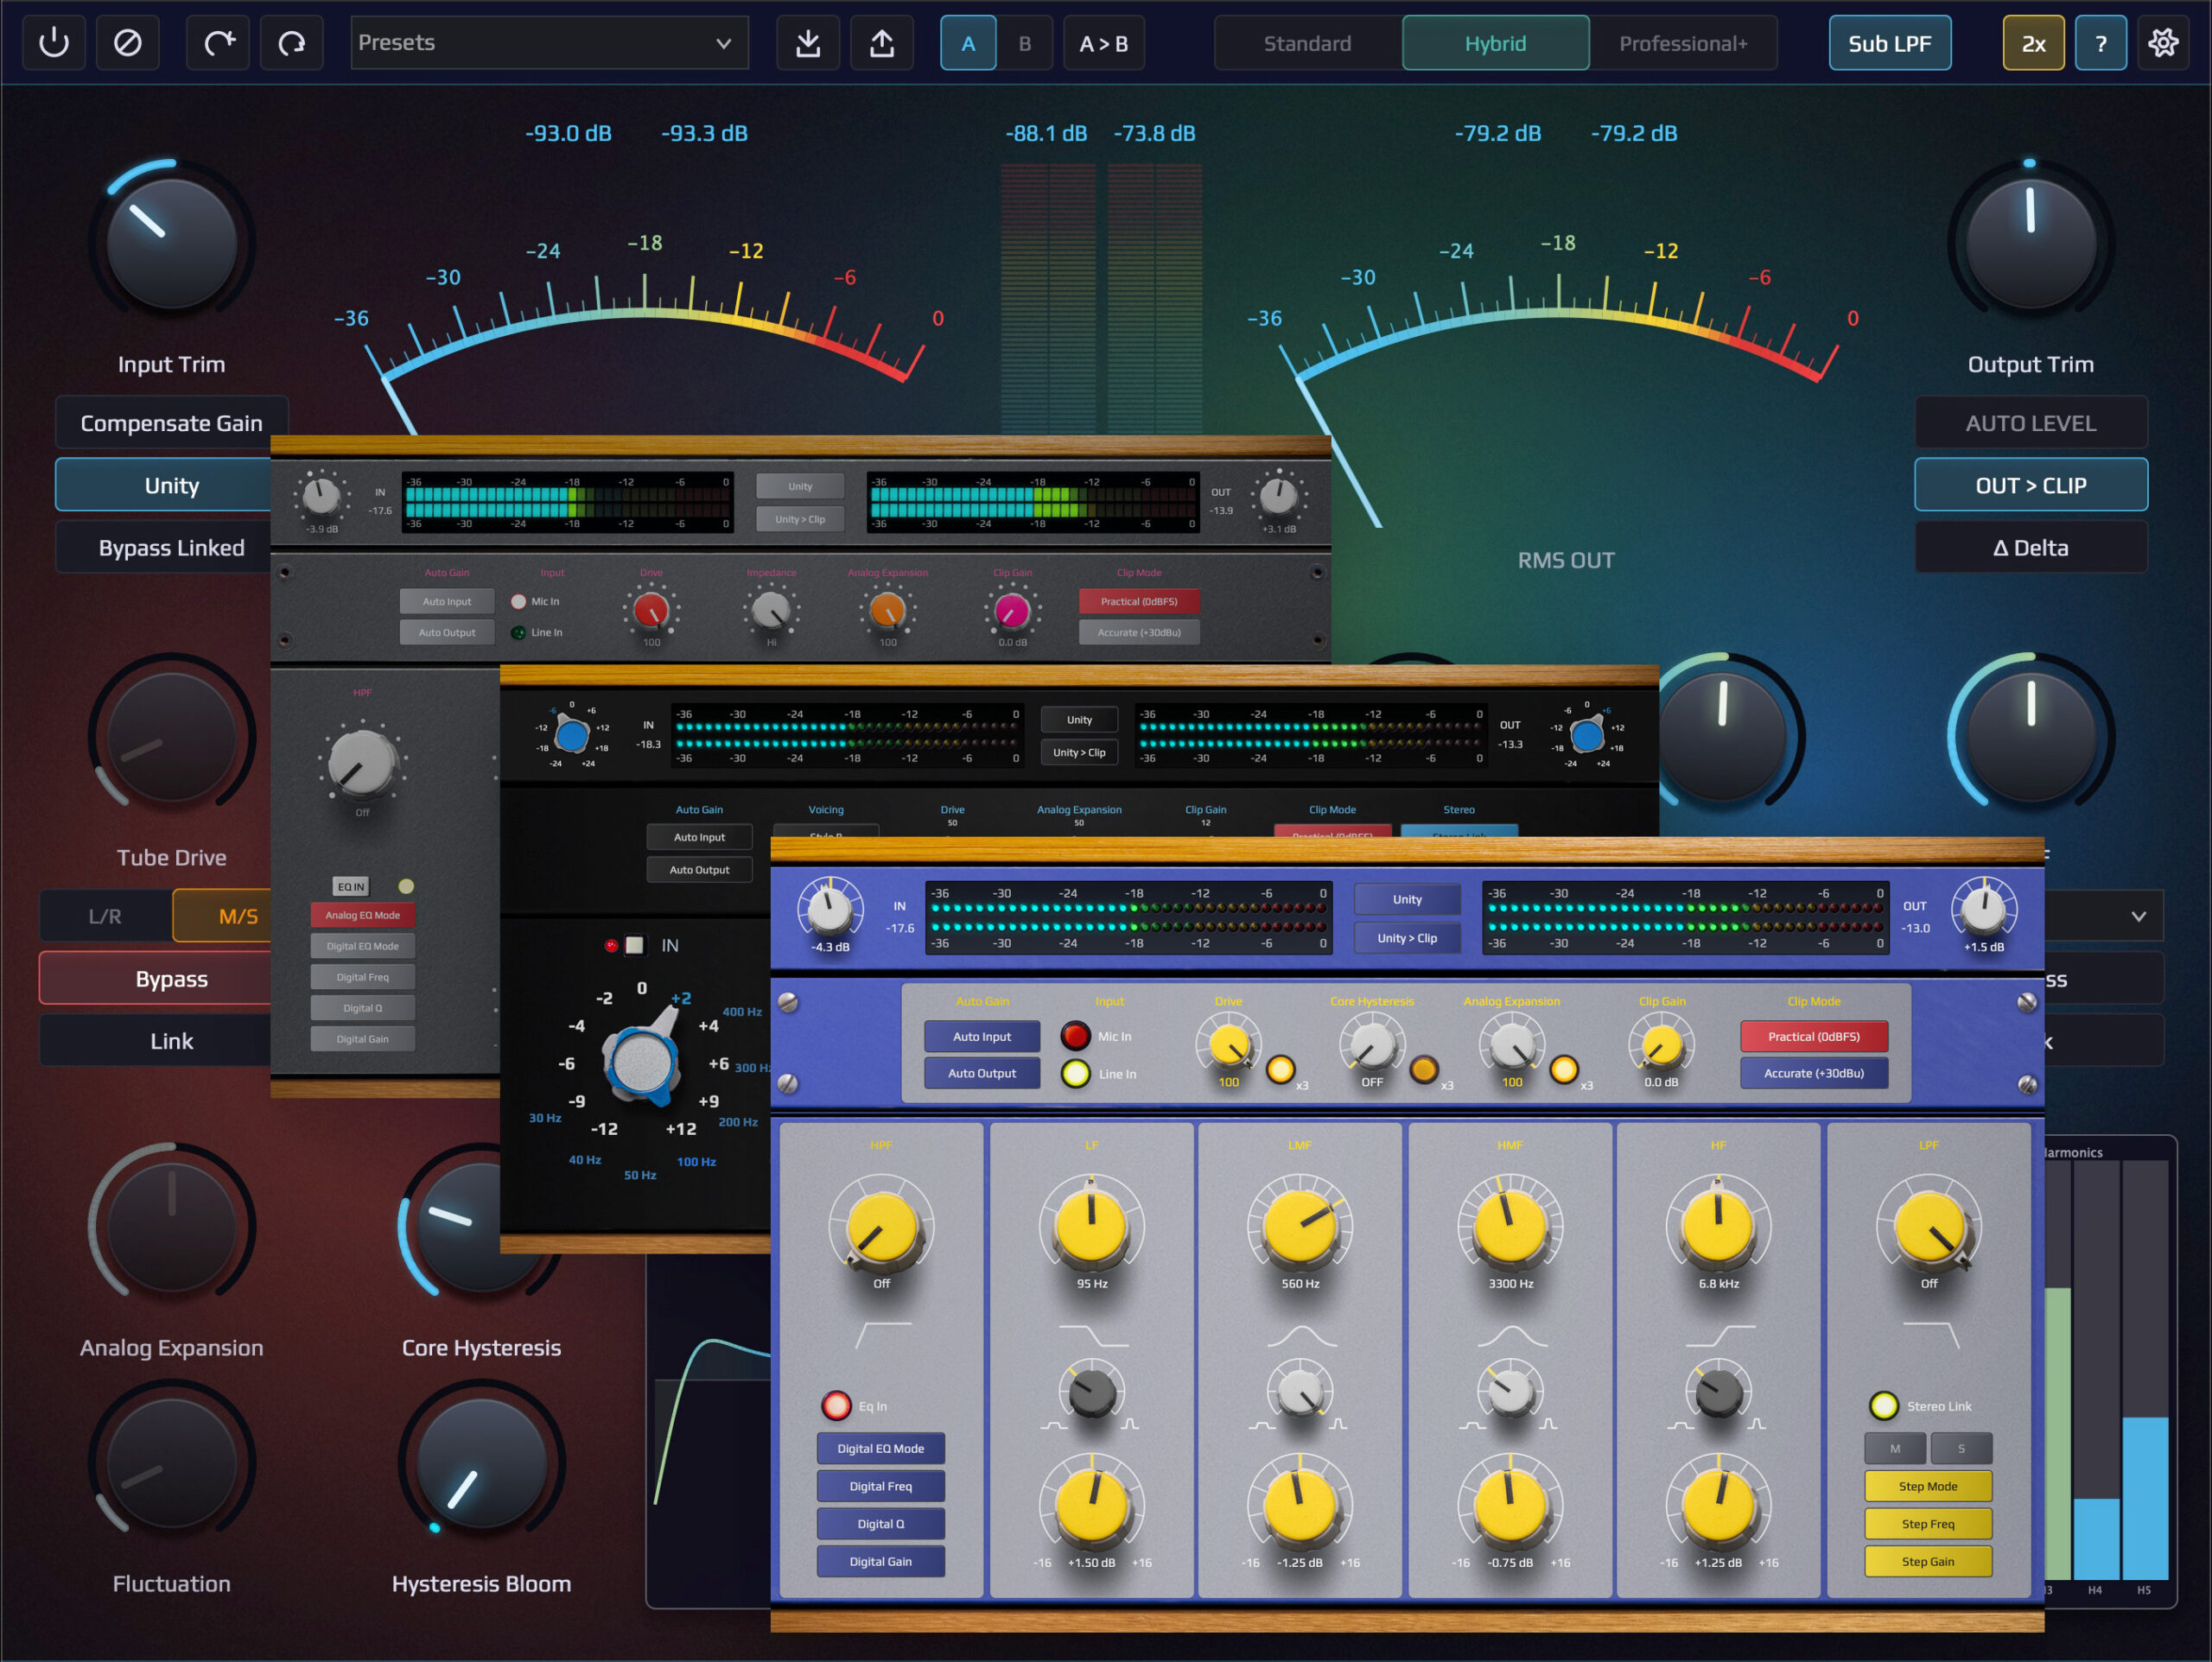This screenshot has width=2212, height=1662.
Task: Click the bell curve icon under HMF
Action: (x=1511, y=1335)
